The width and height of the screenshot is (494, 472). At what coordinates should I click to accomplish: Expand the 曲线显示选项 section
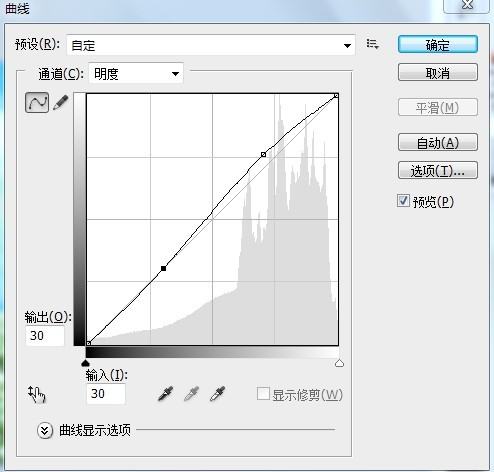point(45,430)
